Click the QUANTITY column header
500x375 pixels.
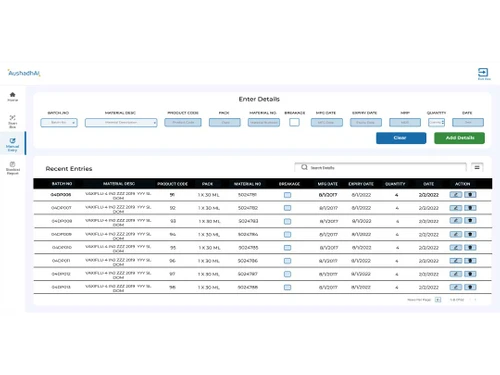coord(395,184)
